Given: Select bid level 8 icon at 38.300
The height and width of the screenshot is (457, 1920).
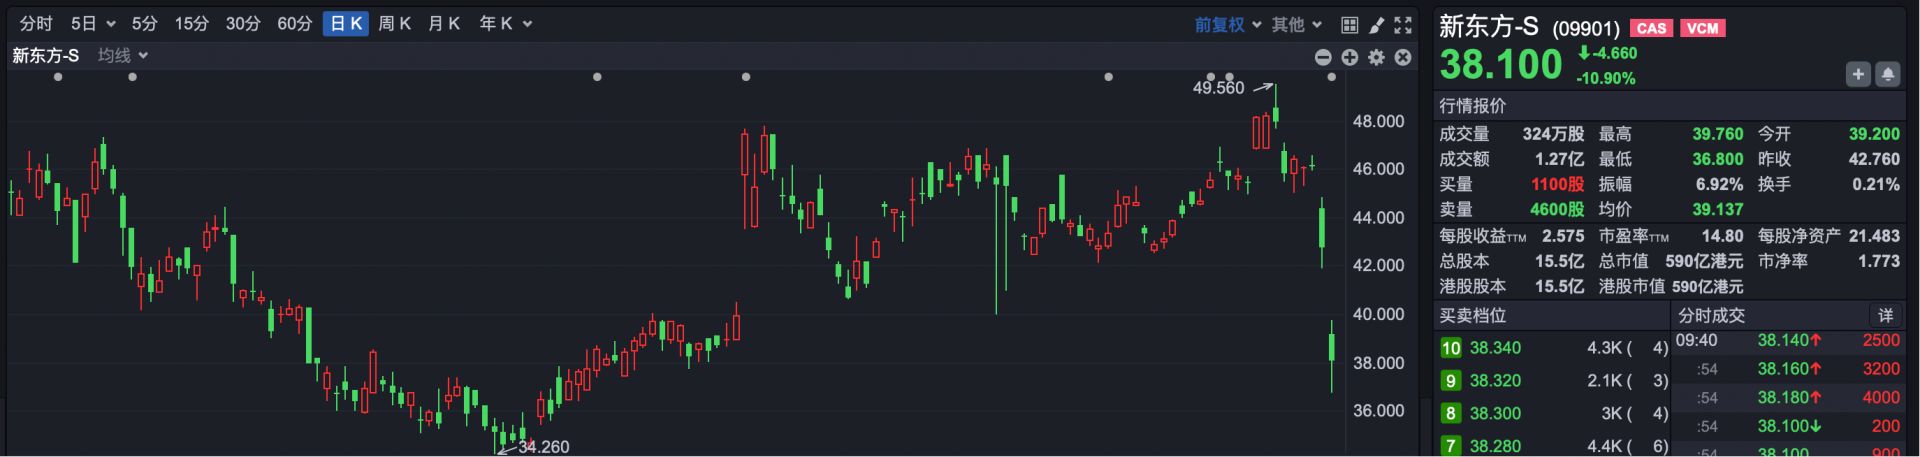Looking at the screenshot, I should point(1450,413).
